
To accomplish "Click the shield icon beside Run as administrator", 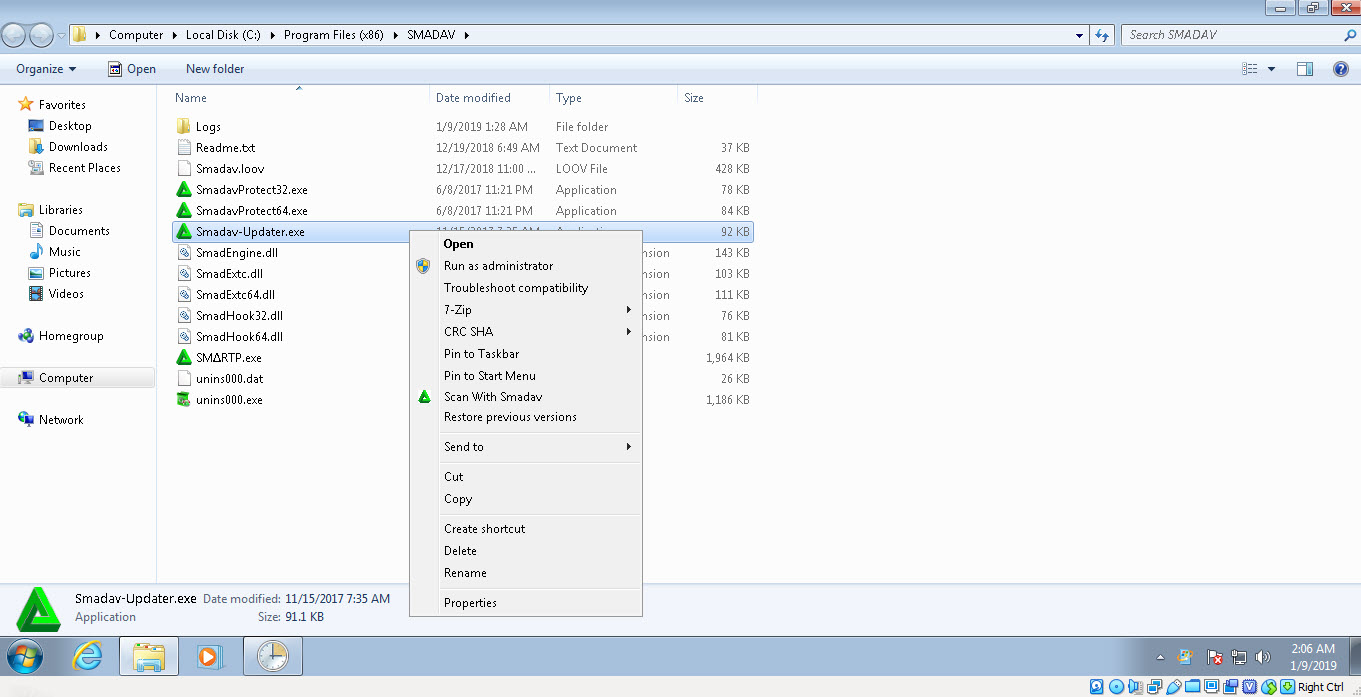I will 424,266.
